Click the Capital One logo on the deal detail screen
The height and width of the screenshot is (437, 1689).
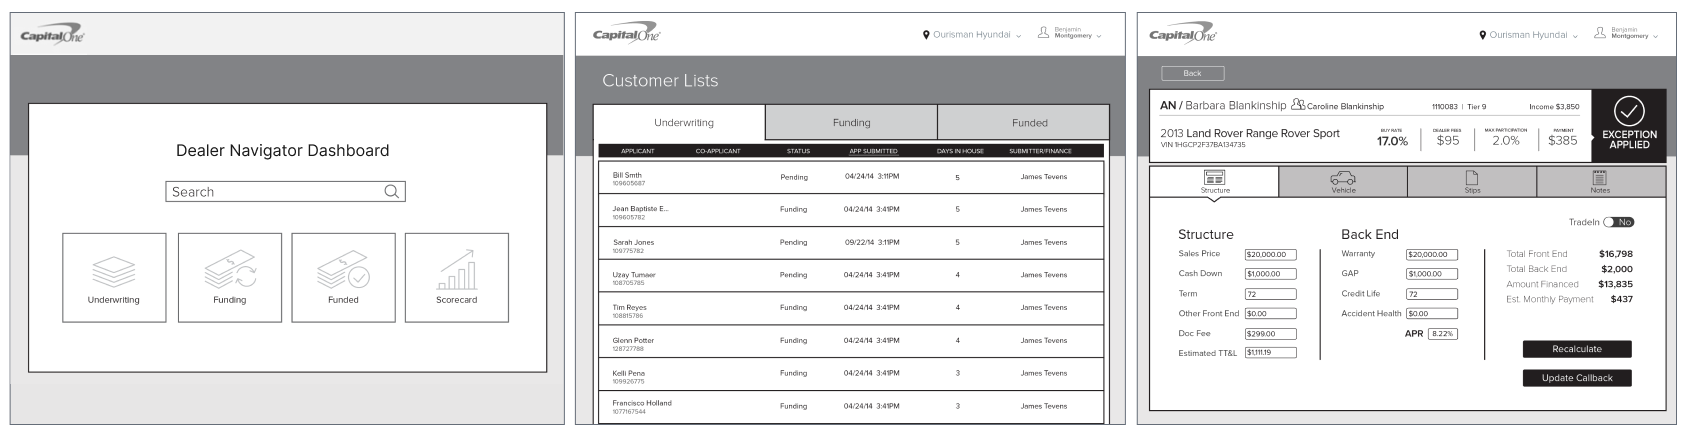(x=1183, y=35)
